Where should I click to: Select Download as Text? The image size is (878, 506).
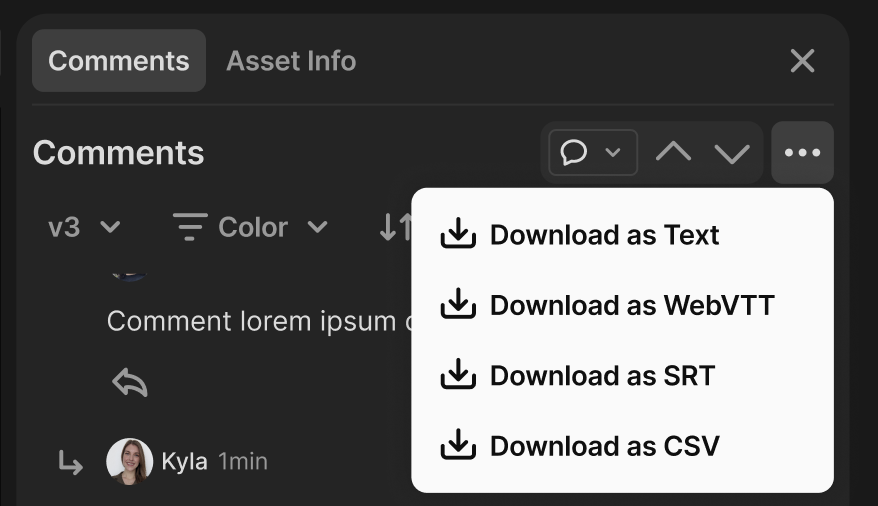pyautogui.click(x=604, y=235)
